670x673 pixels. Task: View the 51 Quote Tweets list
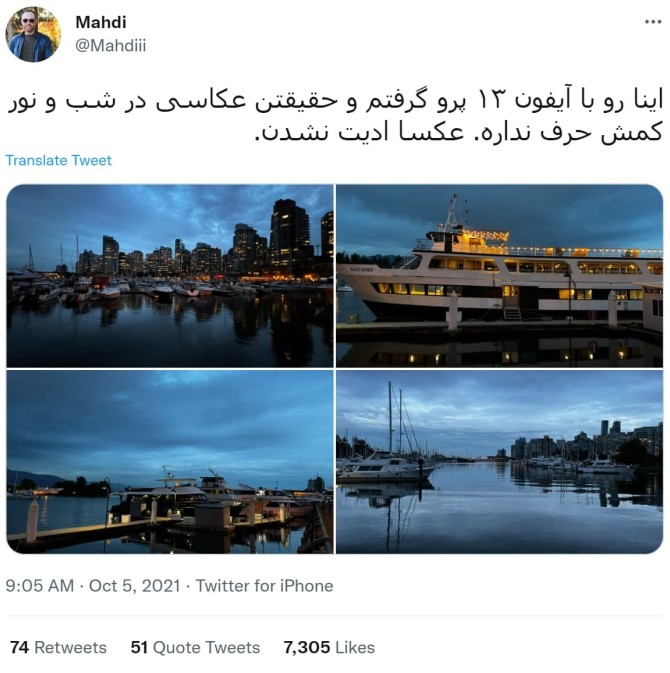click(195, 647)
